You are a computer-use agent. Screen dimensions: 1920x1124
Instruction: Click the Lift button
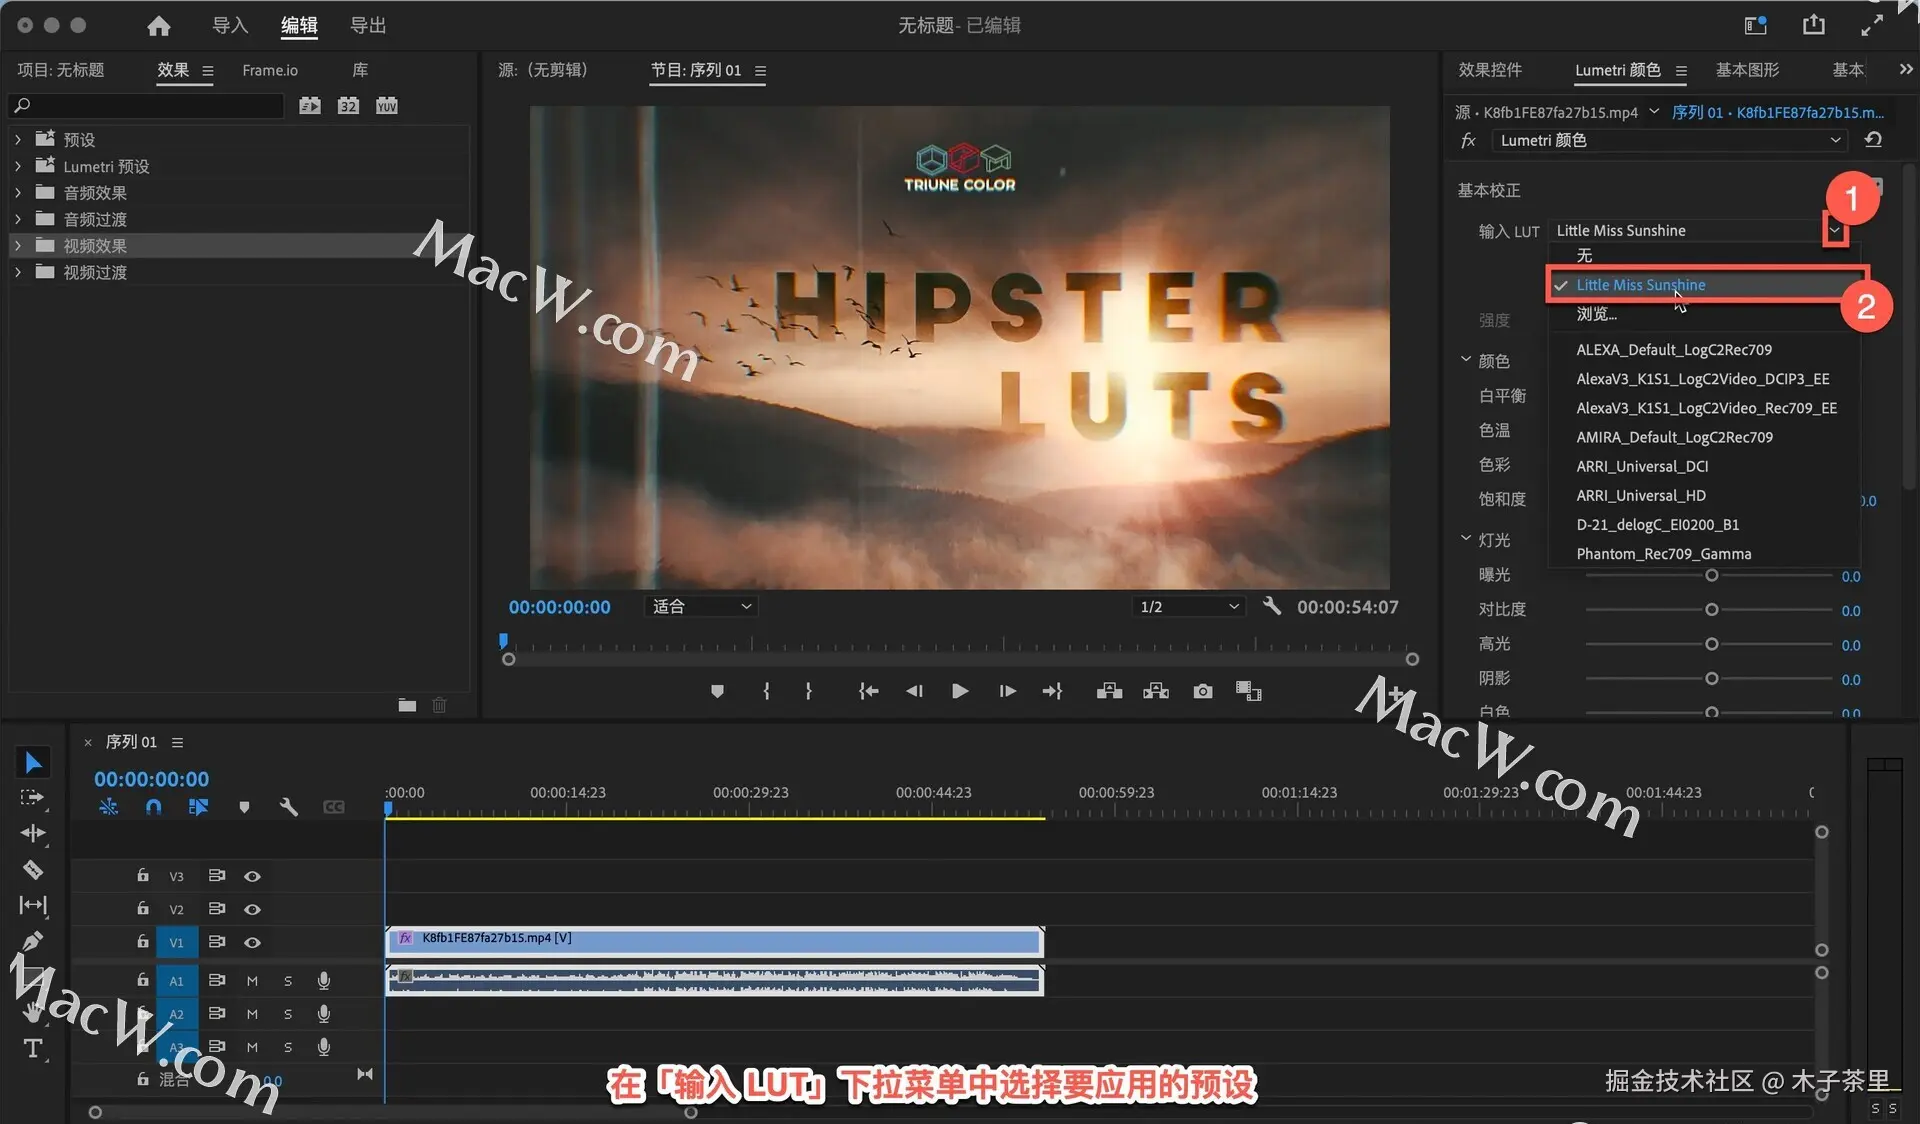coord(1109,691)
